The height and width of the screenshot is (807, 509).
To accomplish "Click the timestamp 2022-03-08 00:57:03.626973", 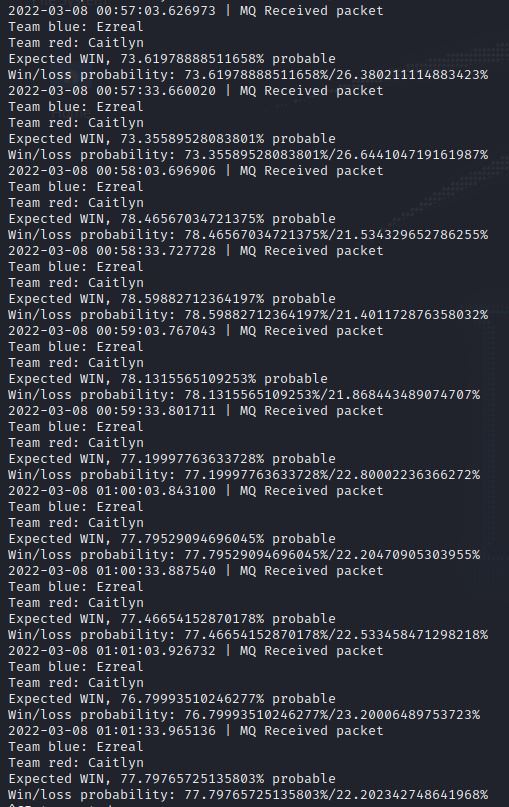I will tap(112, 11).
